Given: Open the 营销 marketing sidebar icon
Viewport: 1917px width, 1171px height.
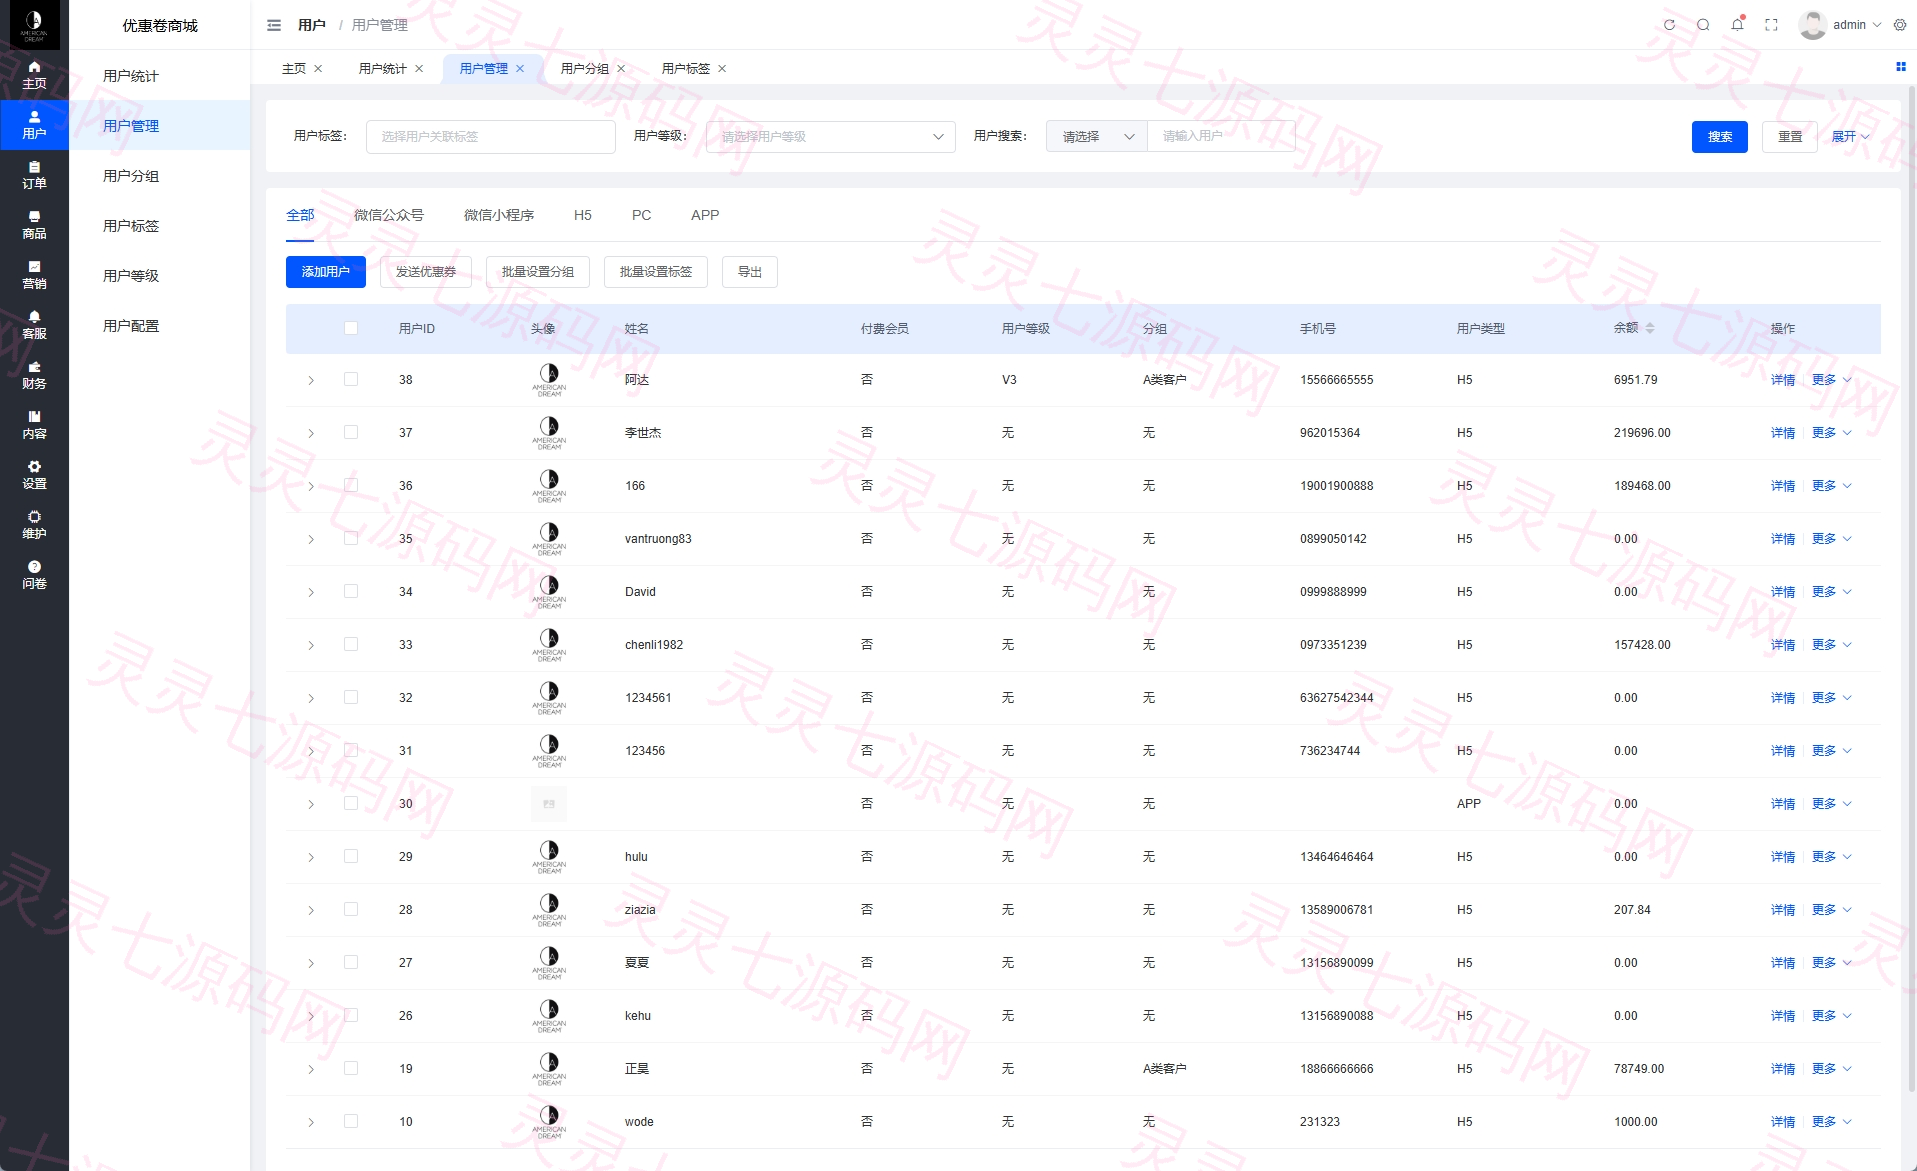Looking at the screenshot, I should click(34, 275).
